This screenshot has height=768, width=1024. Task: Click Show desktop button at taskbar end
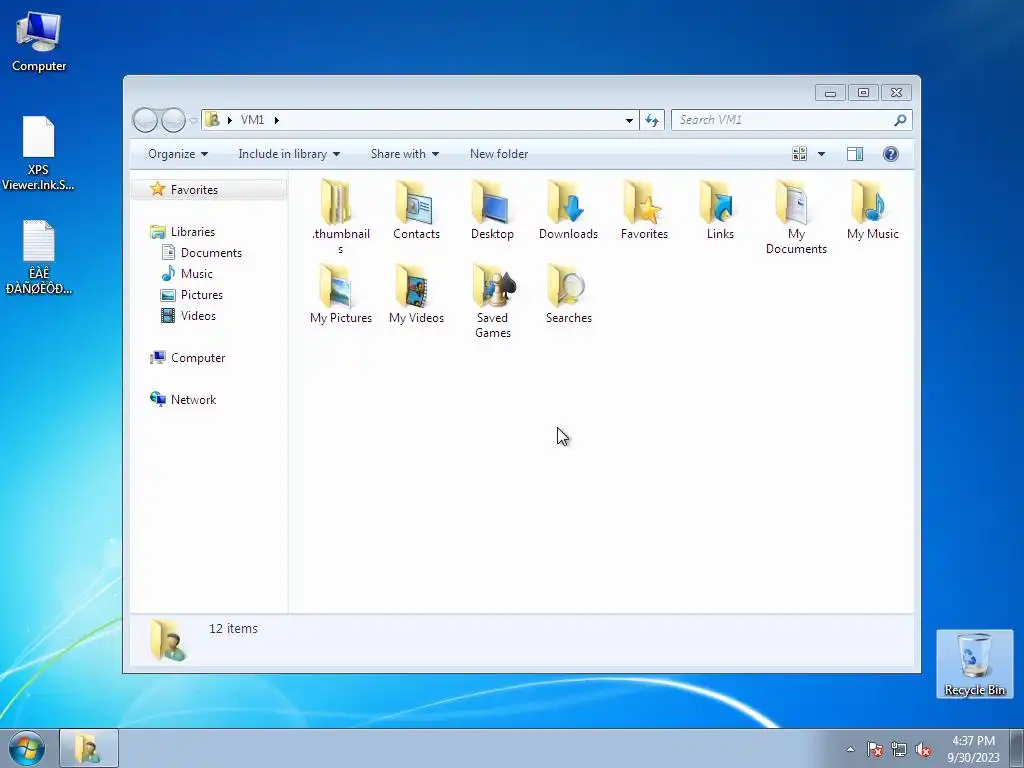pyautogui.click(x=1017, y=748)
